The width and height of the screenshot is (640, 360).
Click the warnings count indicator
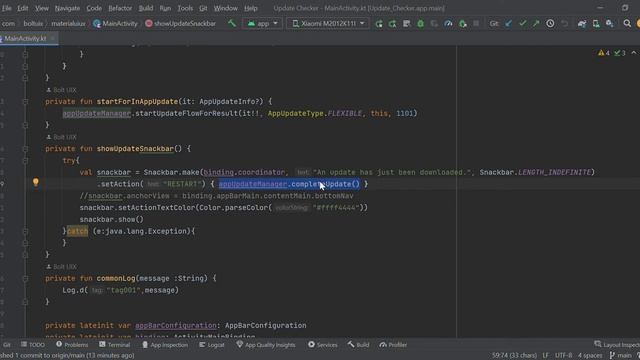(604, 53)
